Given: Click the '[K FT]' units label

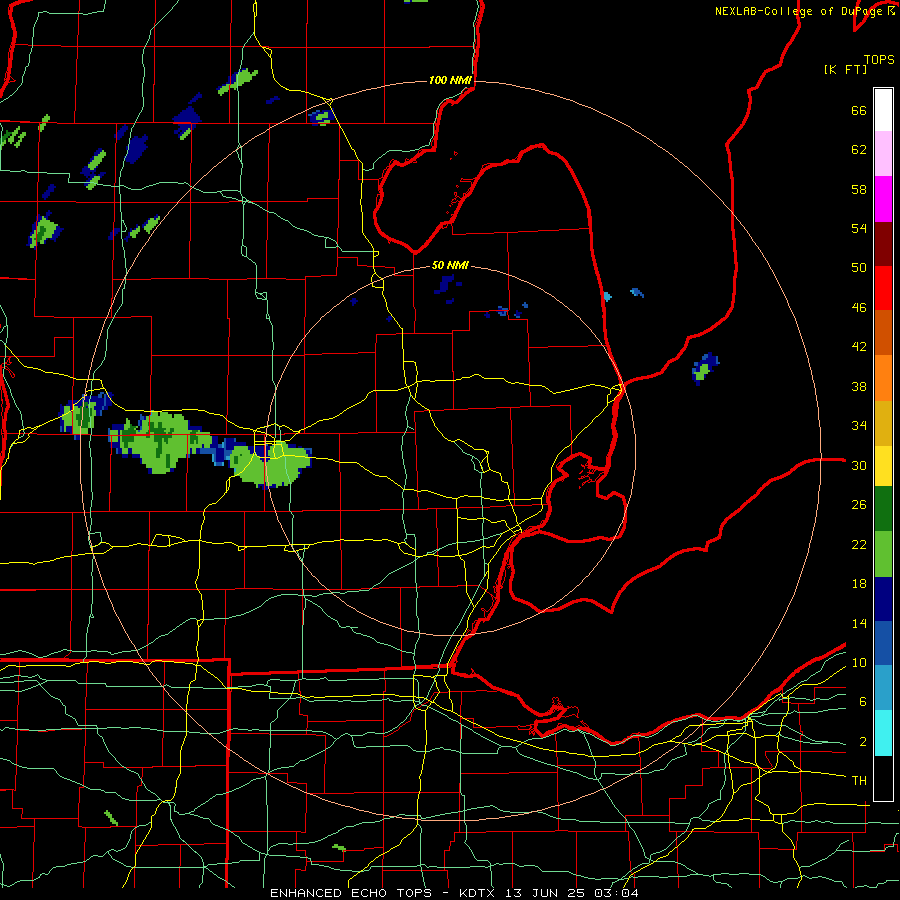Looking at the screenshot, I should (845, 69).
